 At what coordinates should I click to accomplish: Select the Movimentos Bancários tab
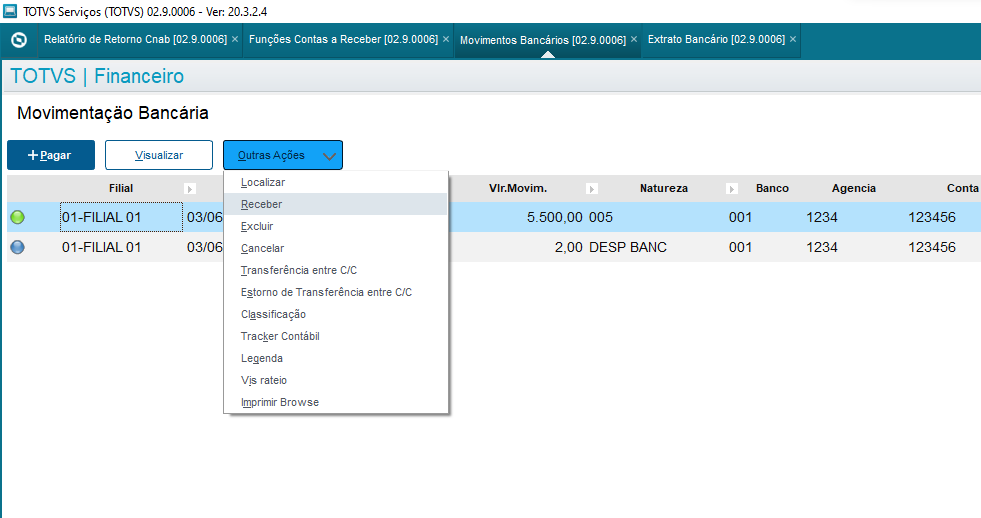[x=542, y=40]
